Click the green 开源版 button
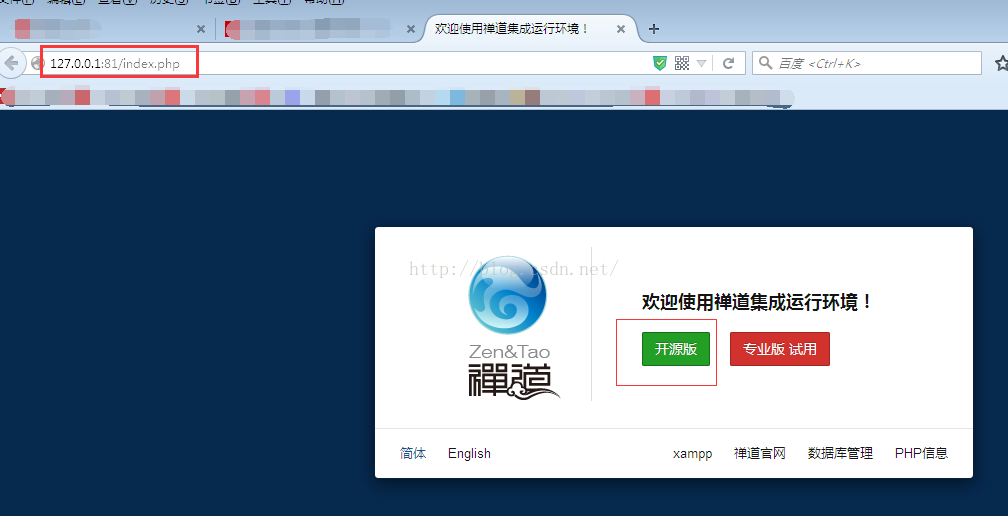Screen dimensions: 1008x516 676,349
